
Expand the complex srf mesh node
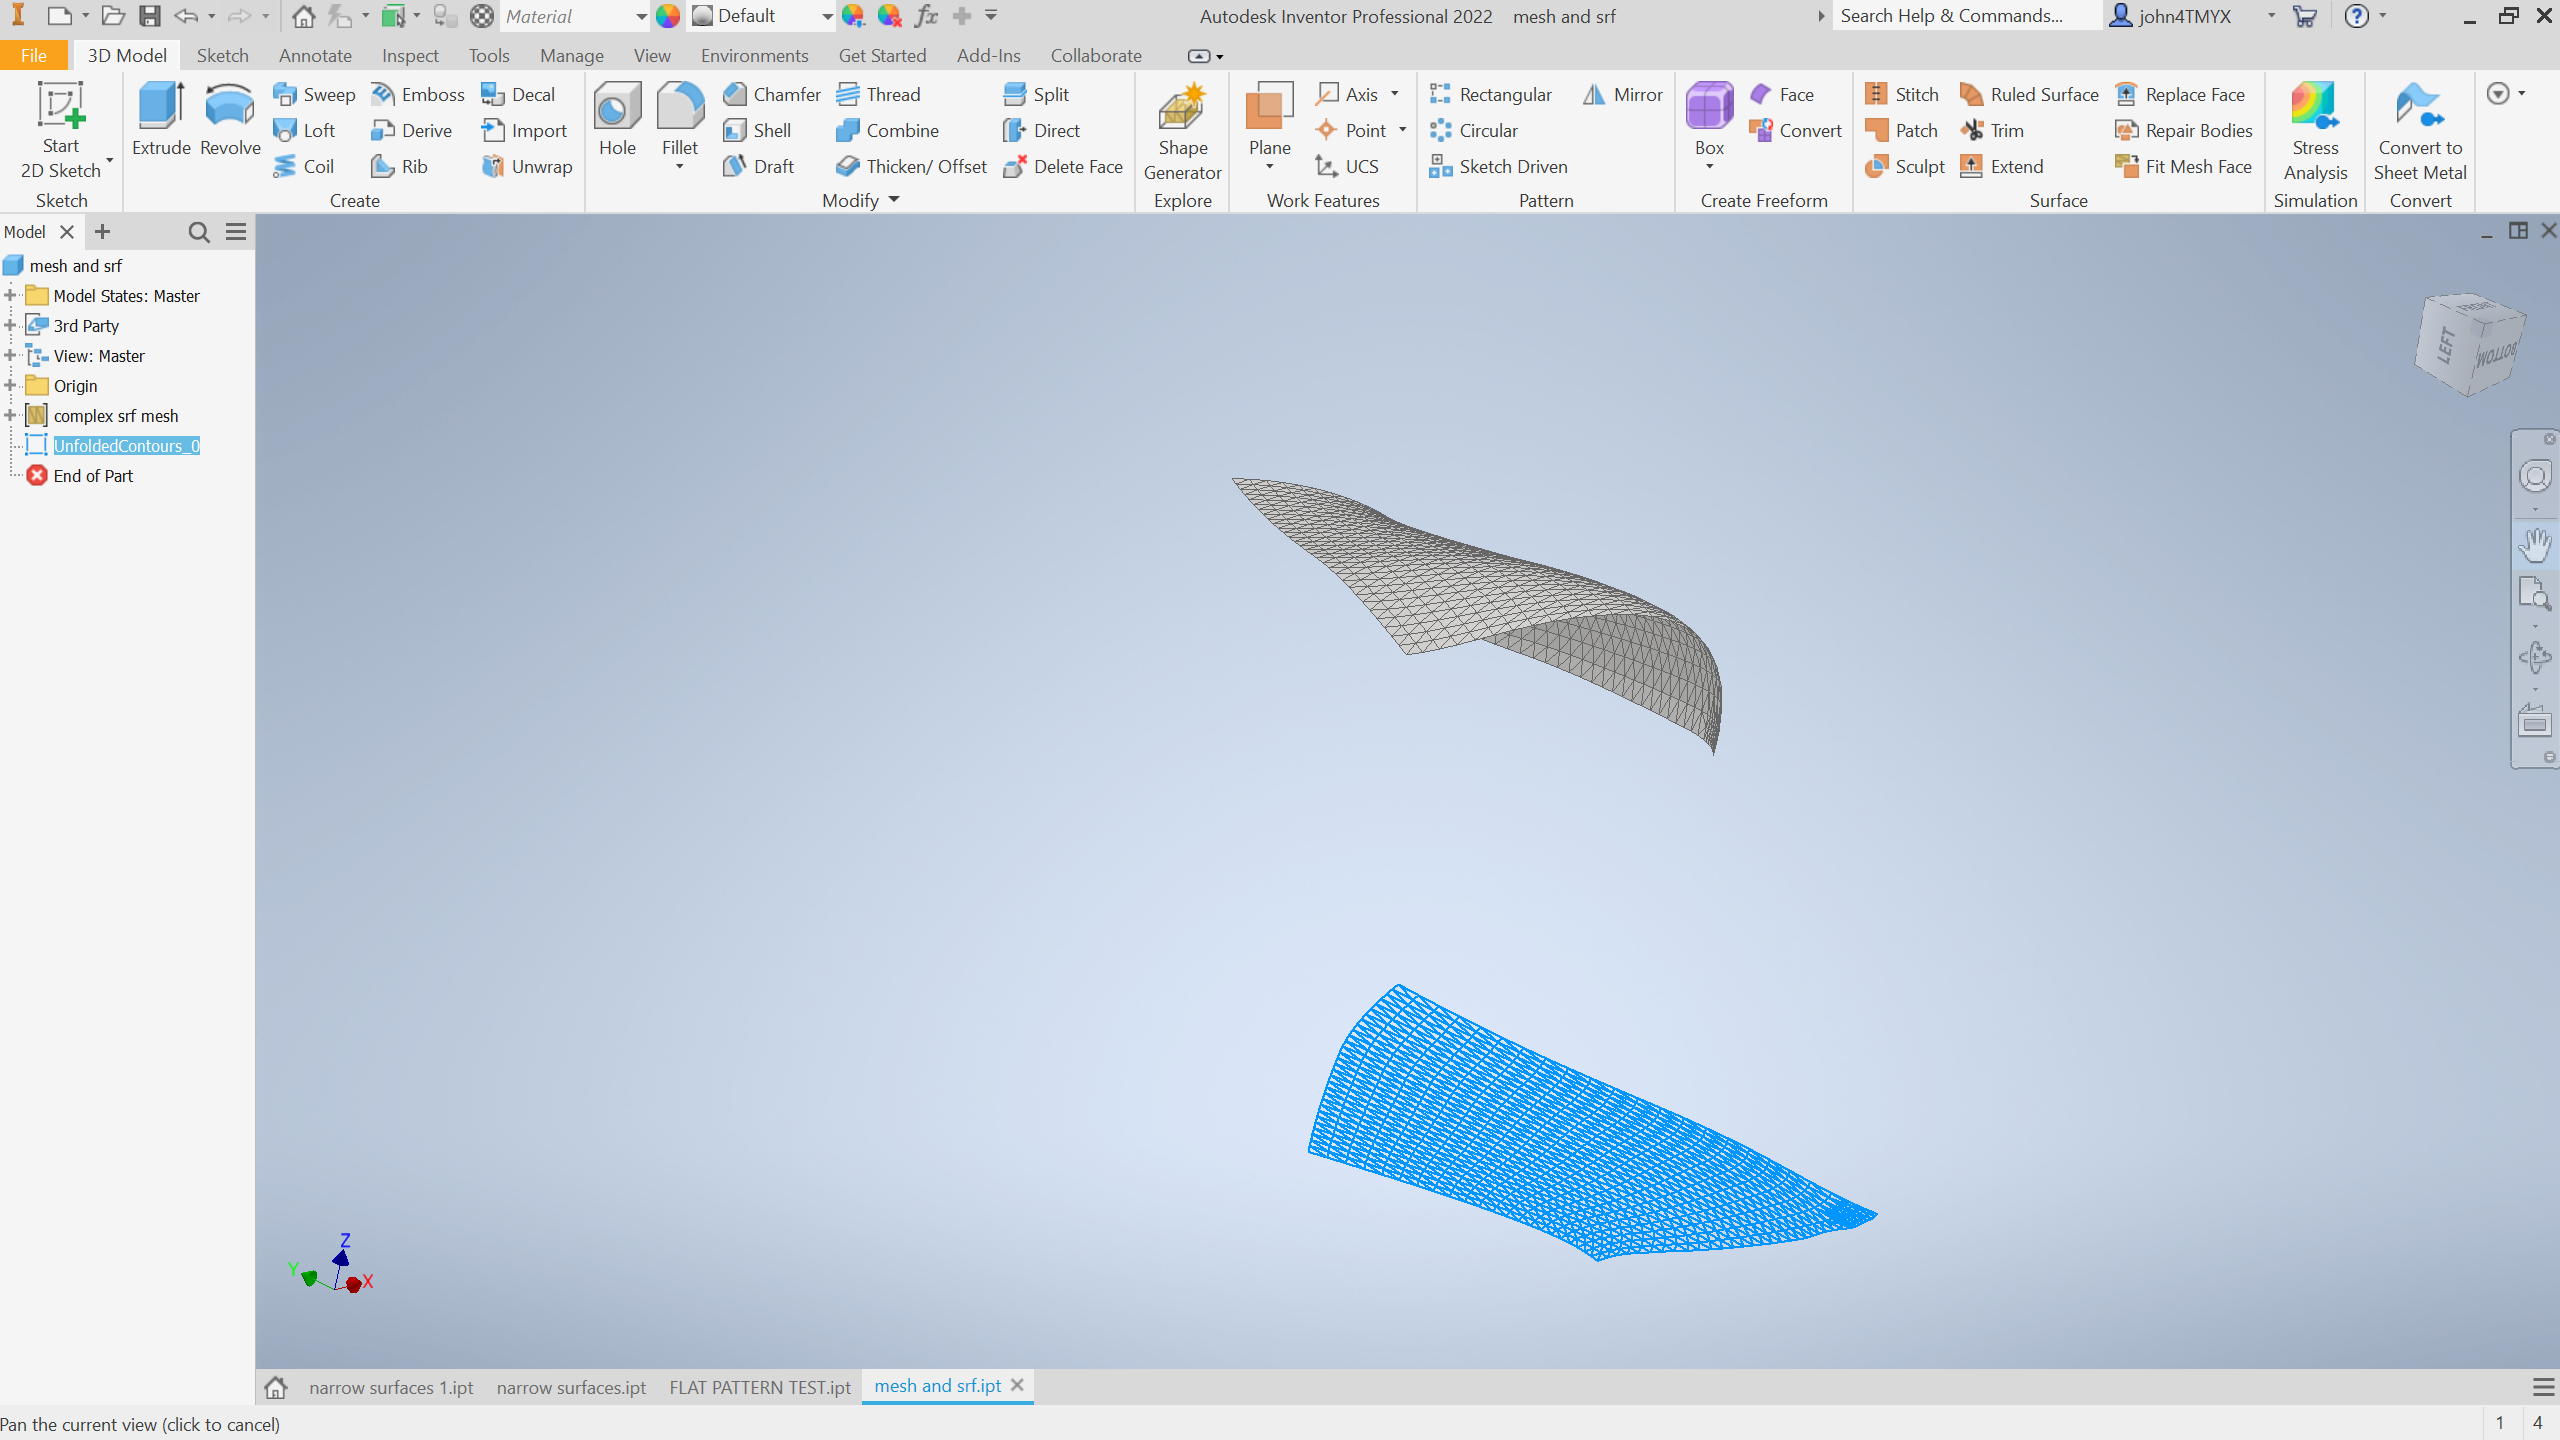(x=10, y=416)
